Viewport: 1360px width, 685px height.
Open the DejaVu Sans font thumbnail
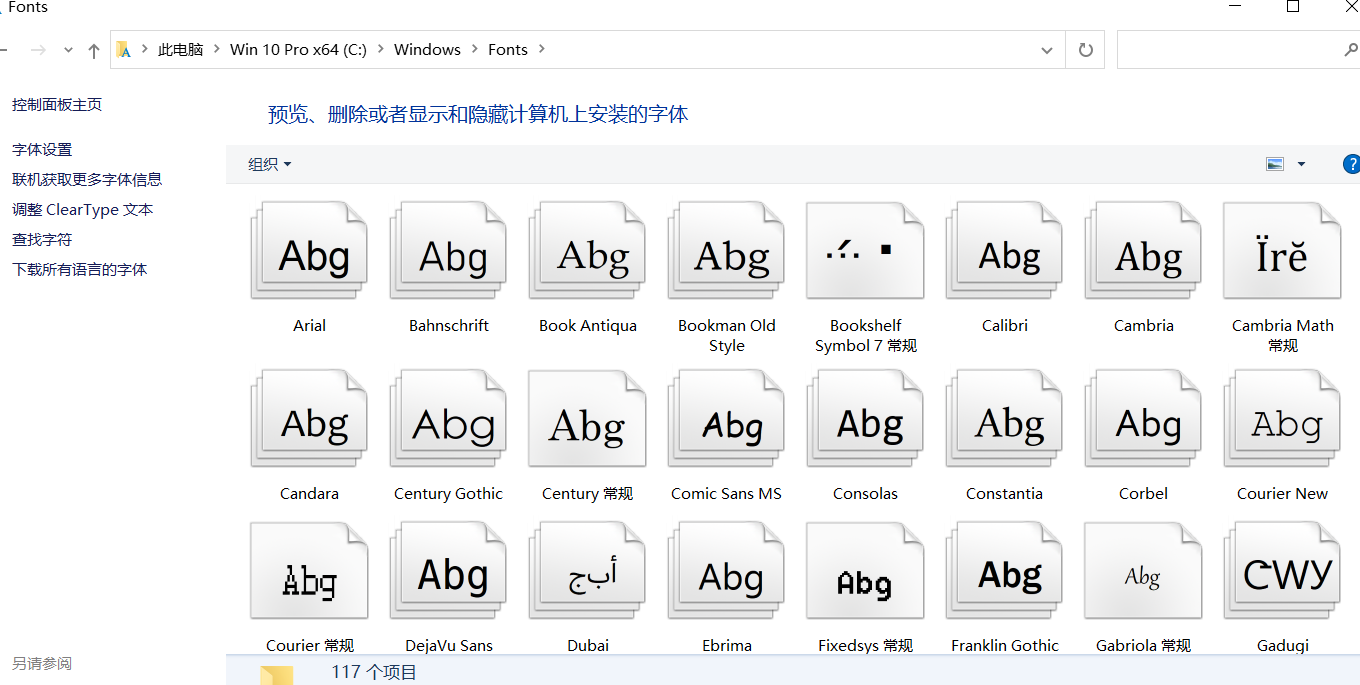point(448,570)
